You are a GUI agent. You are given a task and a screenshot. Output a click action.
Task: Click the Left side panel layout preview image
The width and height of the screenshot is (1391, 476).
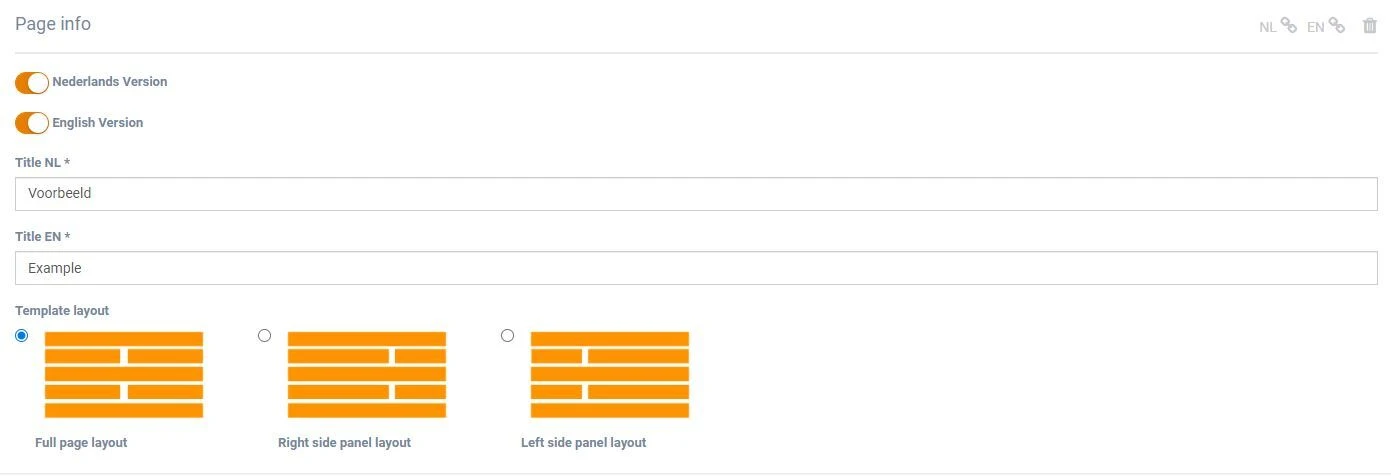tap(609, 375)
